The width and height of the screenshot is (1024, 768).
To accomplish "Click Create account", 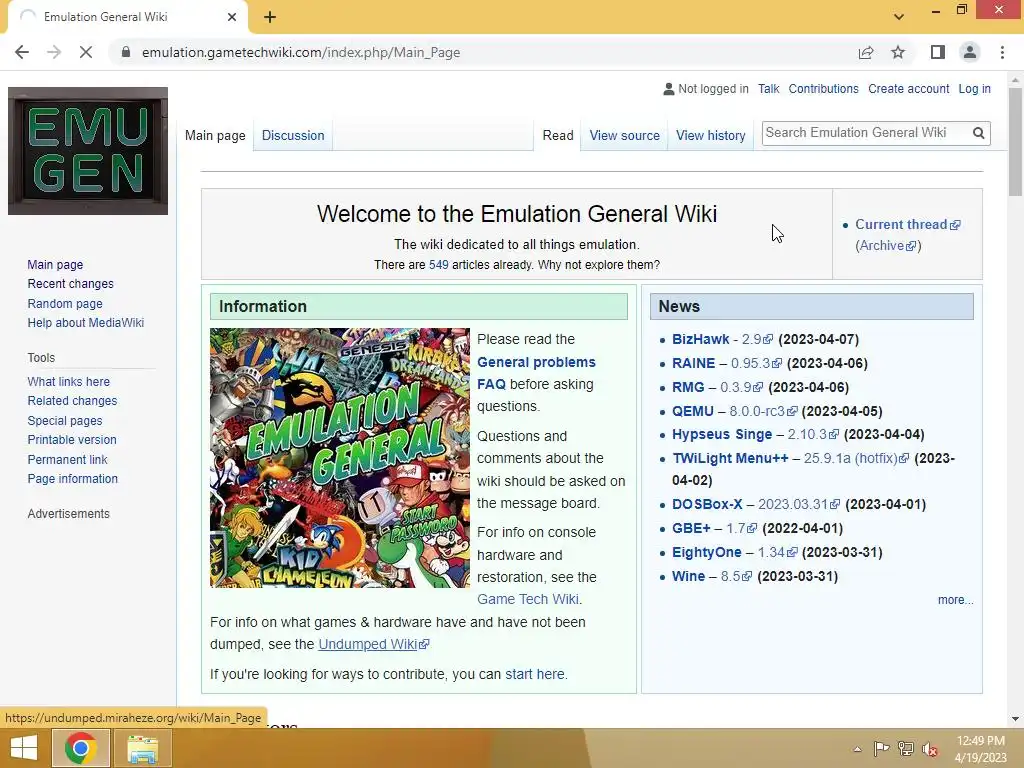I will (x=908, y=89).
